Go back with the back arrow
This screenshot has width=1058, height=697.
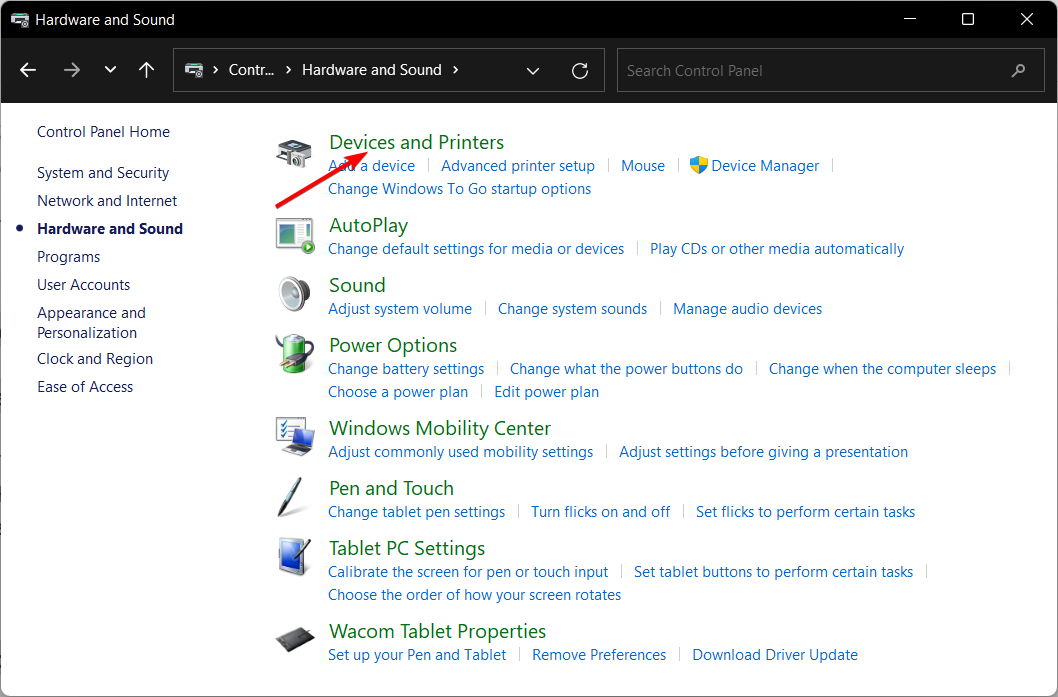[x=28, y=70]
